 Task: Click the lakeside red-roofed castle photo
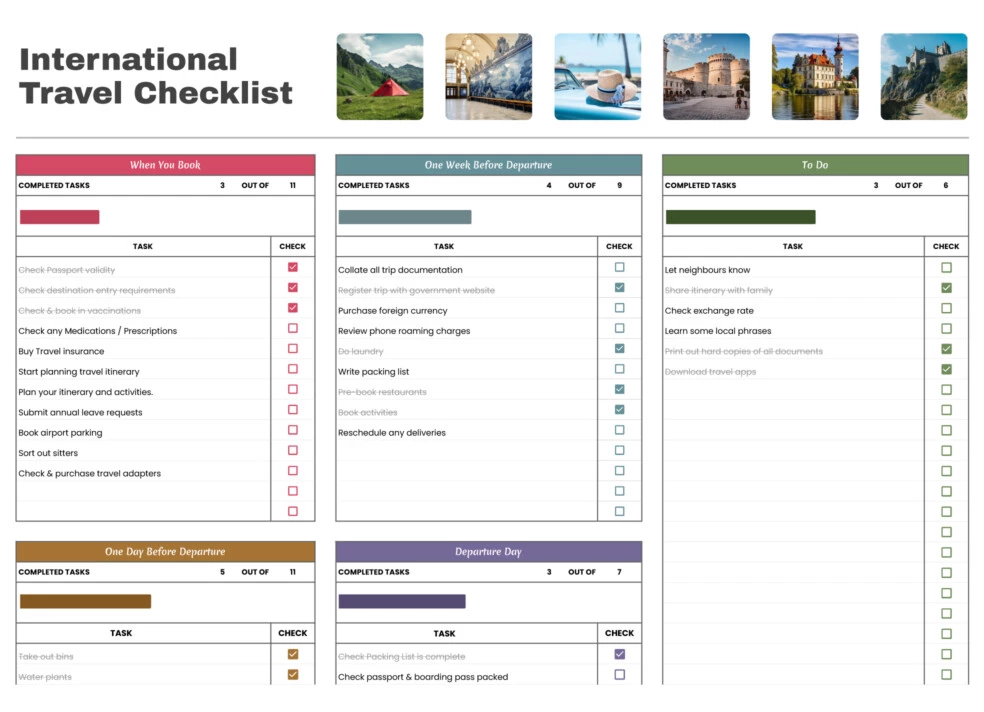tap(815, 77)
